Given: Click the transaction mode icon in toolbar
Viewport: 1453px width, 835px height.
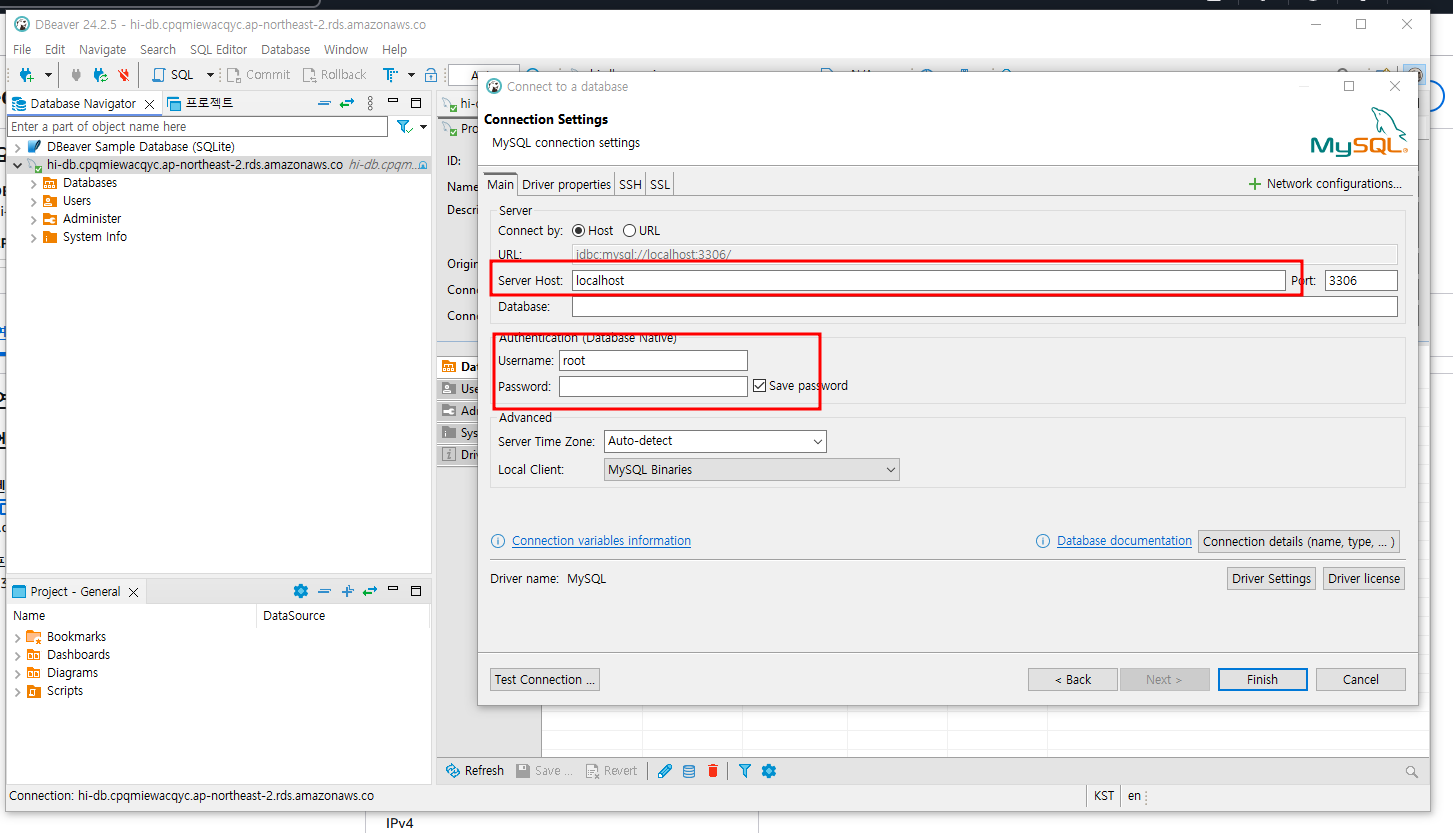Looking at the screenshot, I should pyautogui.click(x=390, y=75).
